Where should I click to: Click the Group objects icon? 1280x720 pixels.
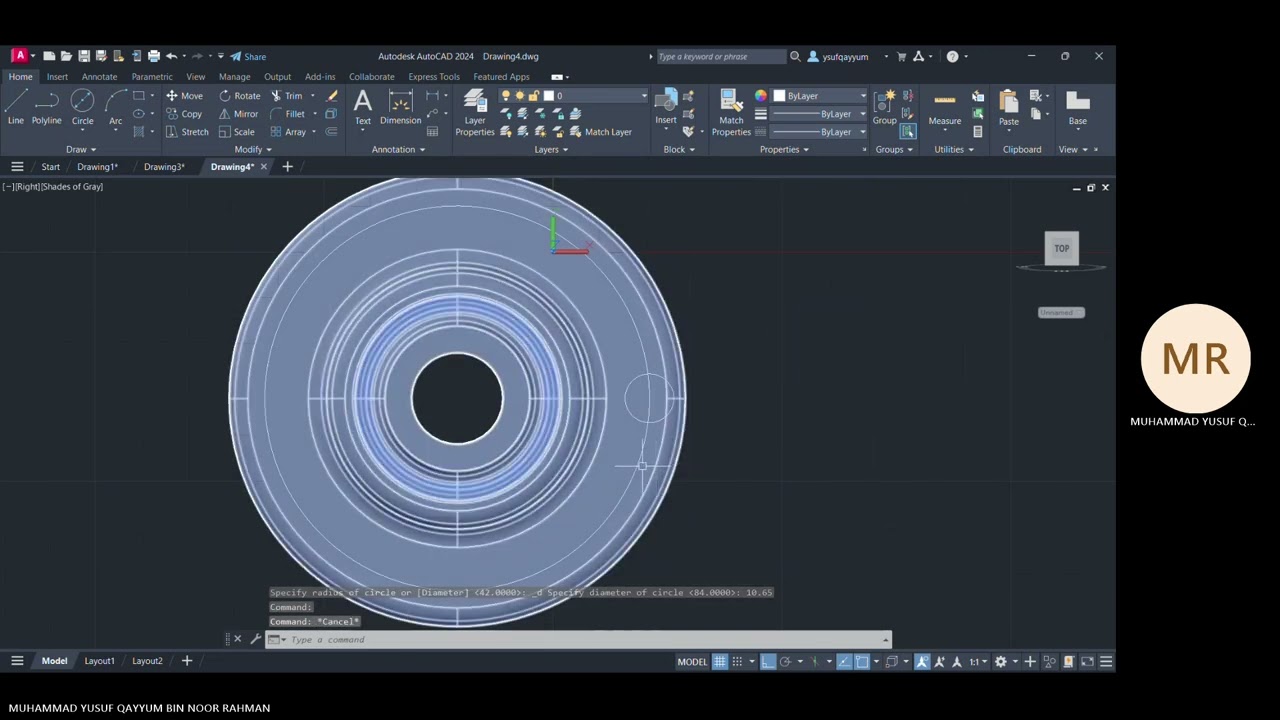pos(884,107)
